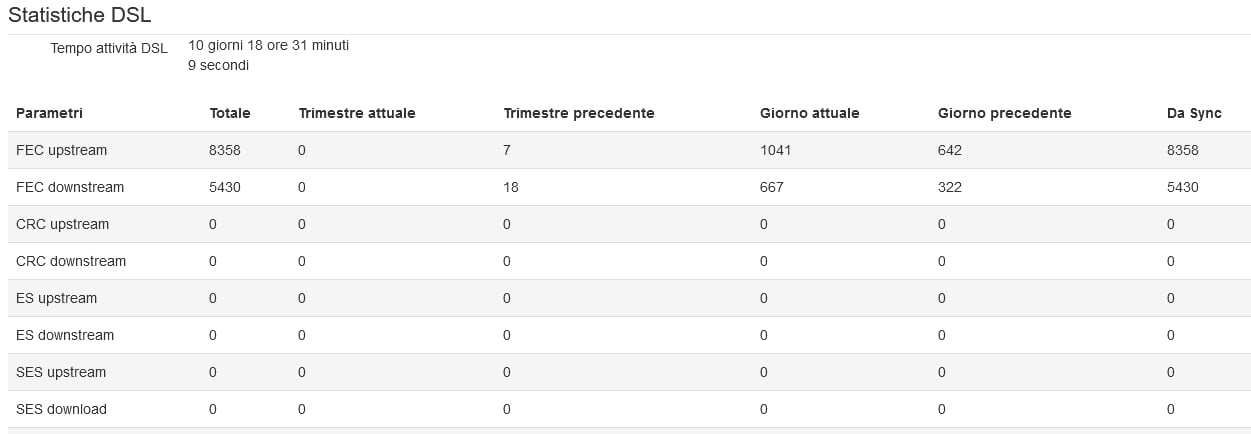Viewport: 1251px width, 434px height.
Task: Select the FEC upstream row label
Action: tap(62, 150)
